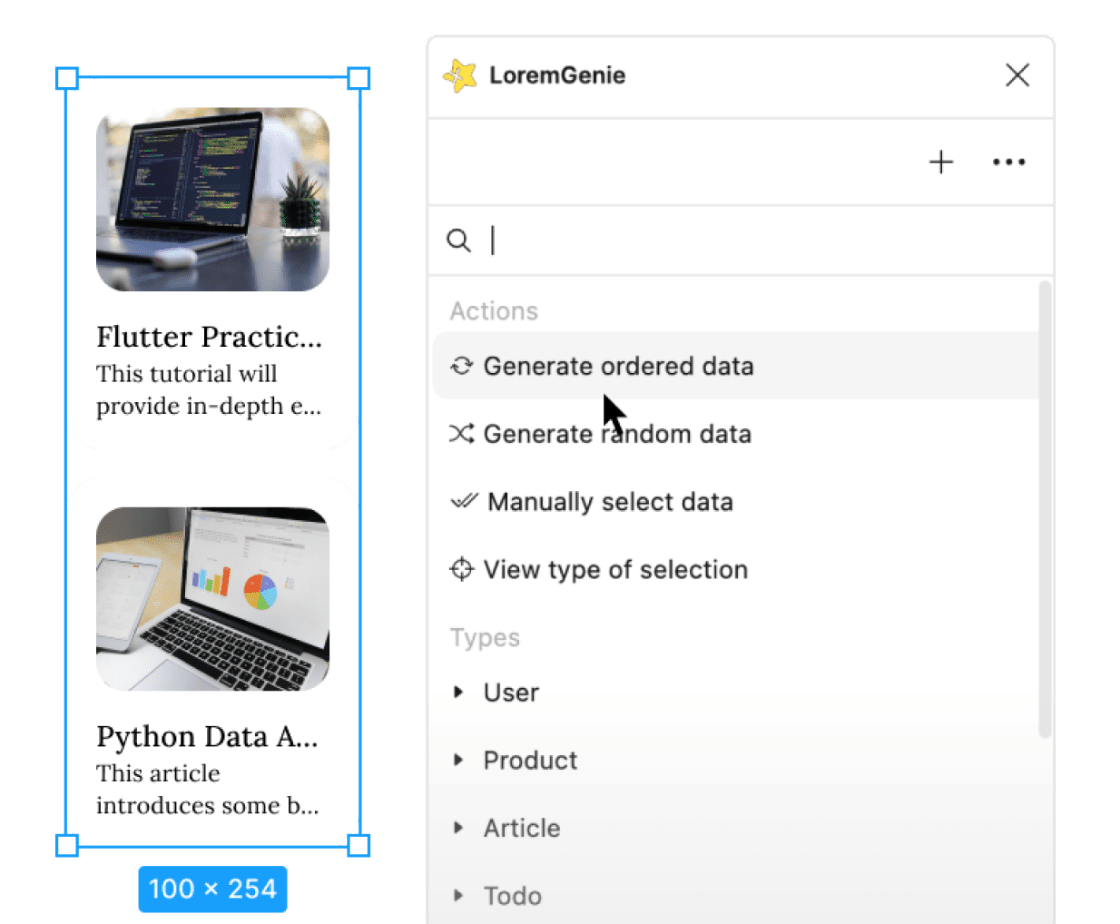Click the plugin list vertical scrollbar
This screenshot has width=1120, height=924.
(x=1045, y=510)
